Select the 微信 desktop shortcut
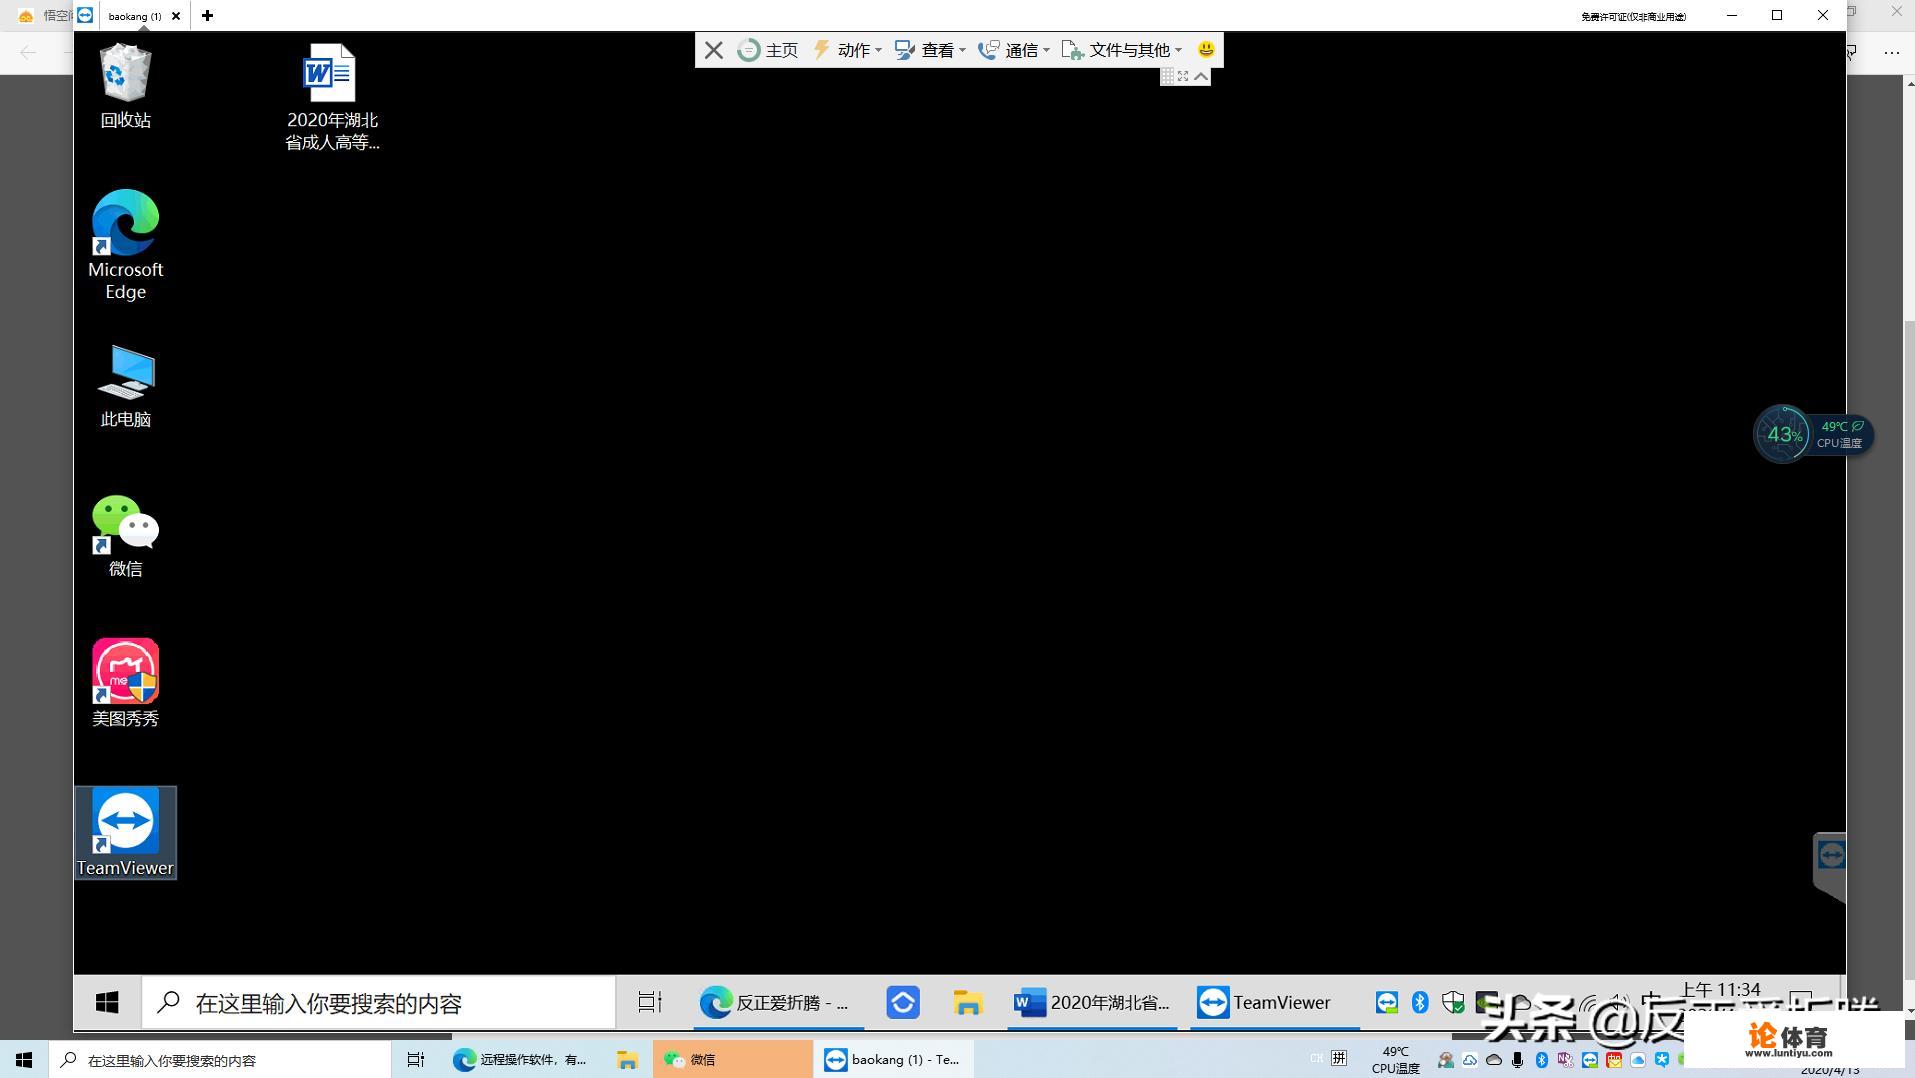 (x=125, y=536)
